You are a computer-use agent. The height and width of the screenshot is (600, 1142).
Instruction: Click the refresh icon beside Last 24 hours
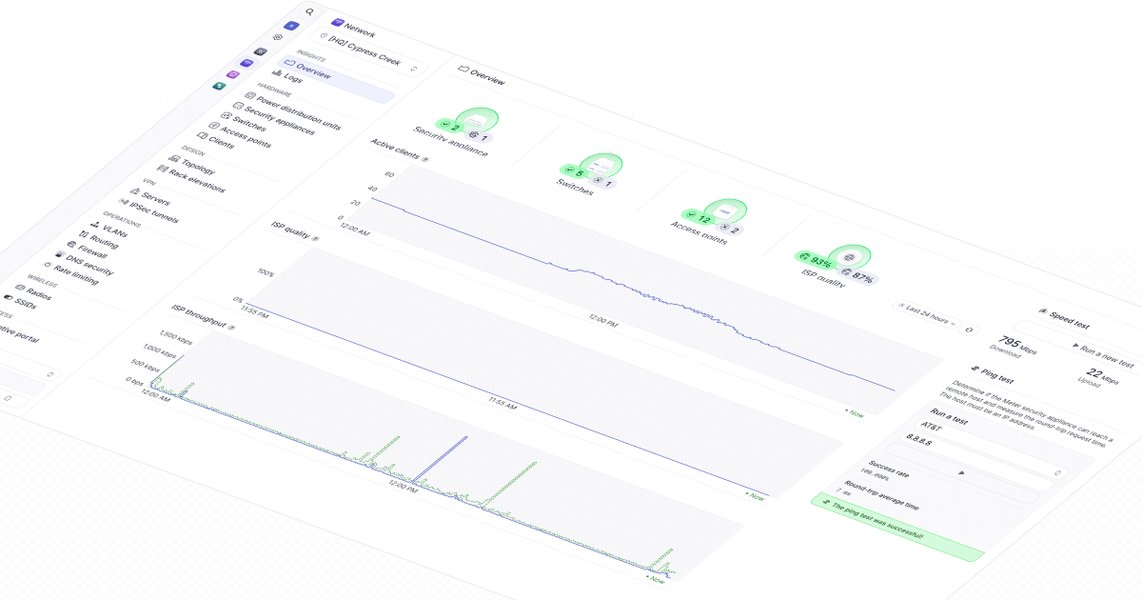click(x=969, y=329)
